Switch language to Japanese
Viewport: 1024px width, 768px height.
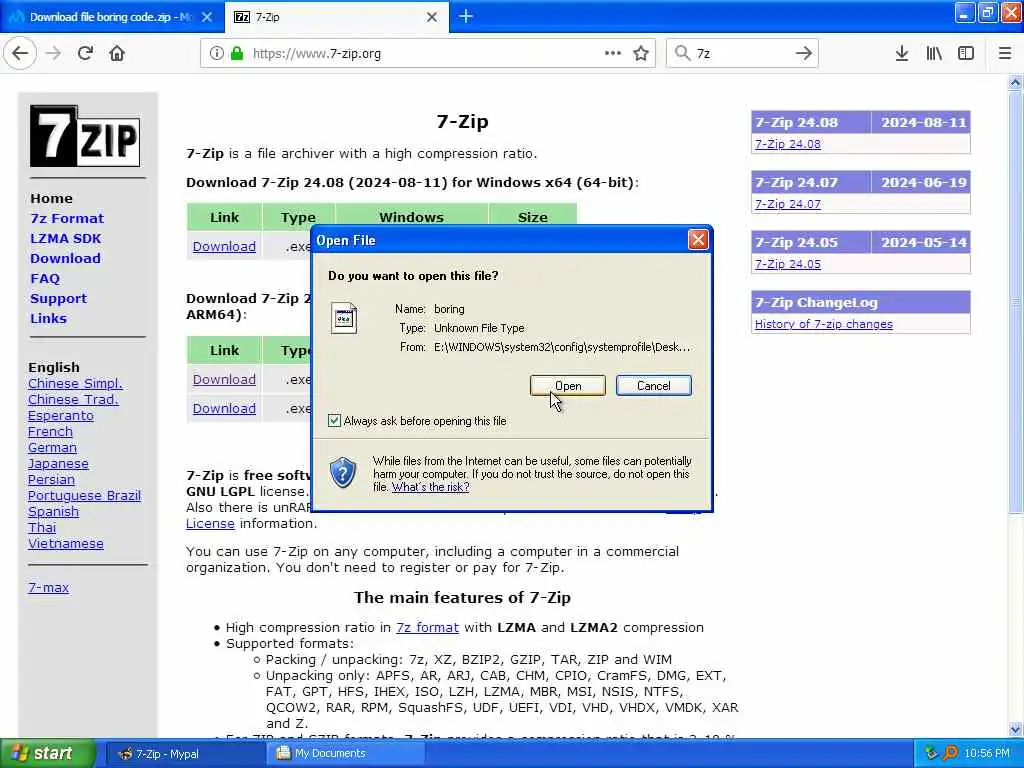point(58,464)
